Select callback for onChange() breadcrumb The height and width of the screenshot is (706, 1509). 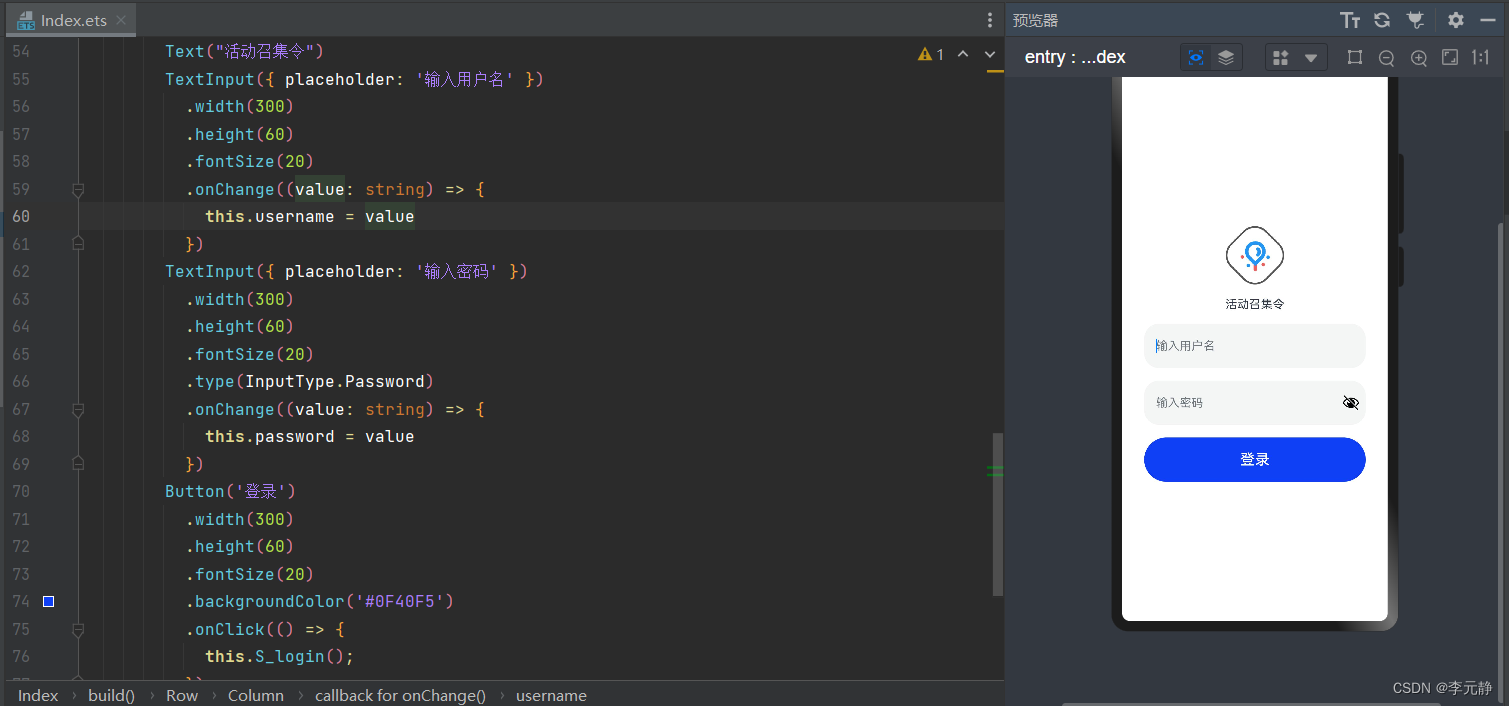tap(400, 695)
